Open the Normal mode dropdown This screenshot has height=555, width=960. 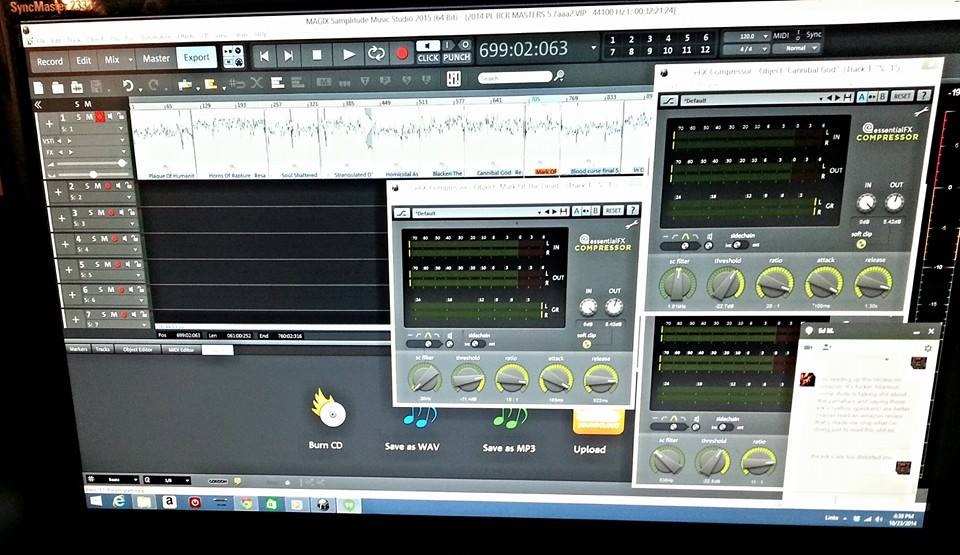tap(814, 48)
